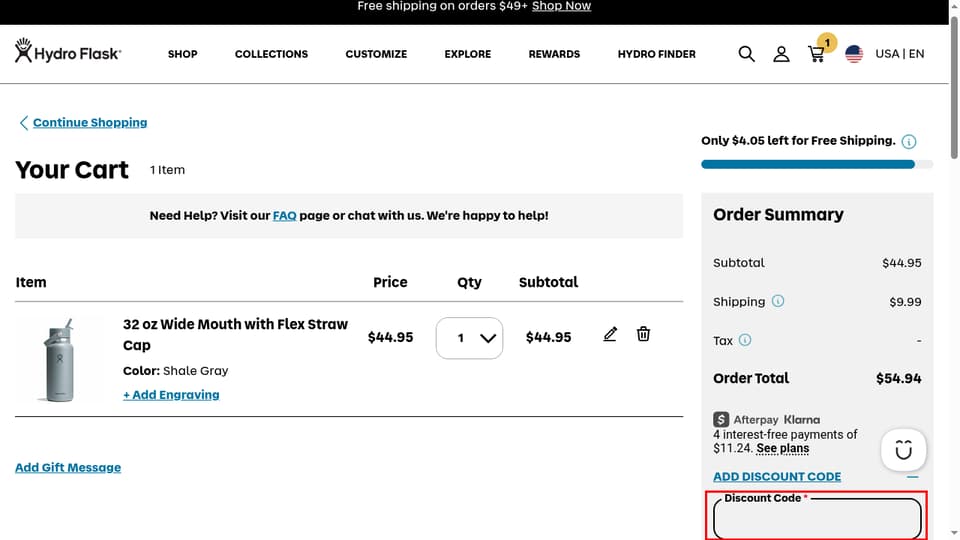Open the SHOP menu
Image resolution: width=960 pixels, height=540 pixels.
coord(182,54)
